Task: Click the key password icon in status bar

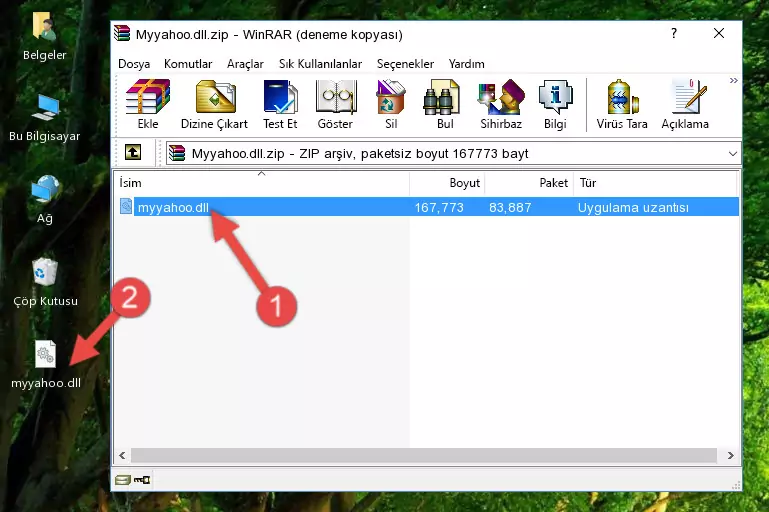Action: (142, 480)
